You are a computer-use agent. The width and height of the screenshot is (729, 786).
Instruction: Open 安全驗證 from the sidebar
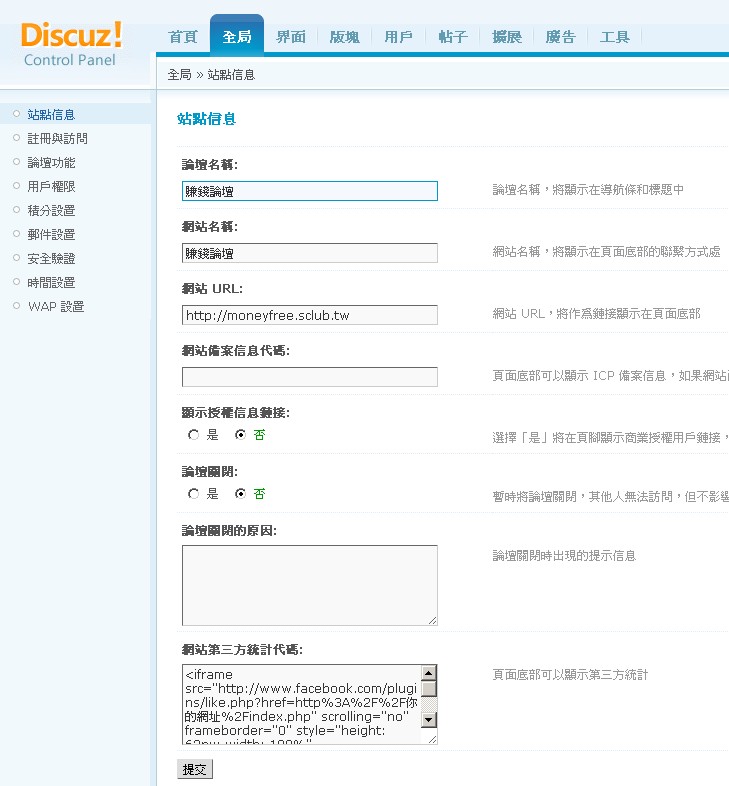(x=51, y=259)
